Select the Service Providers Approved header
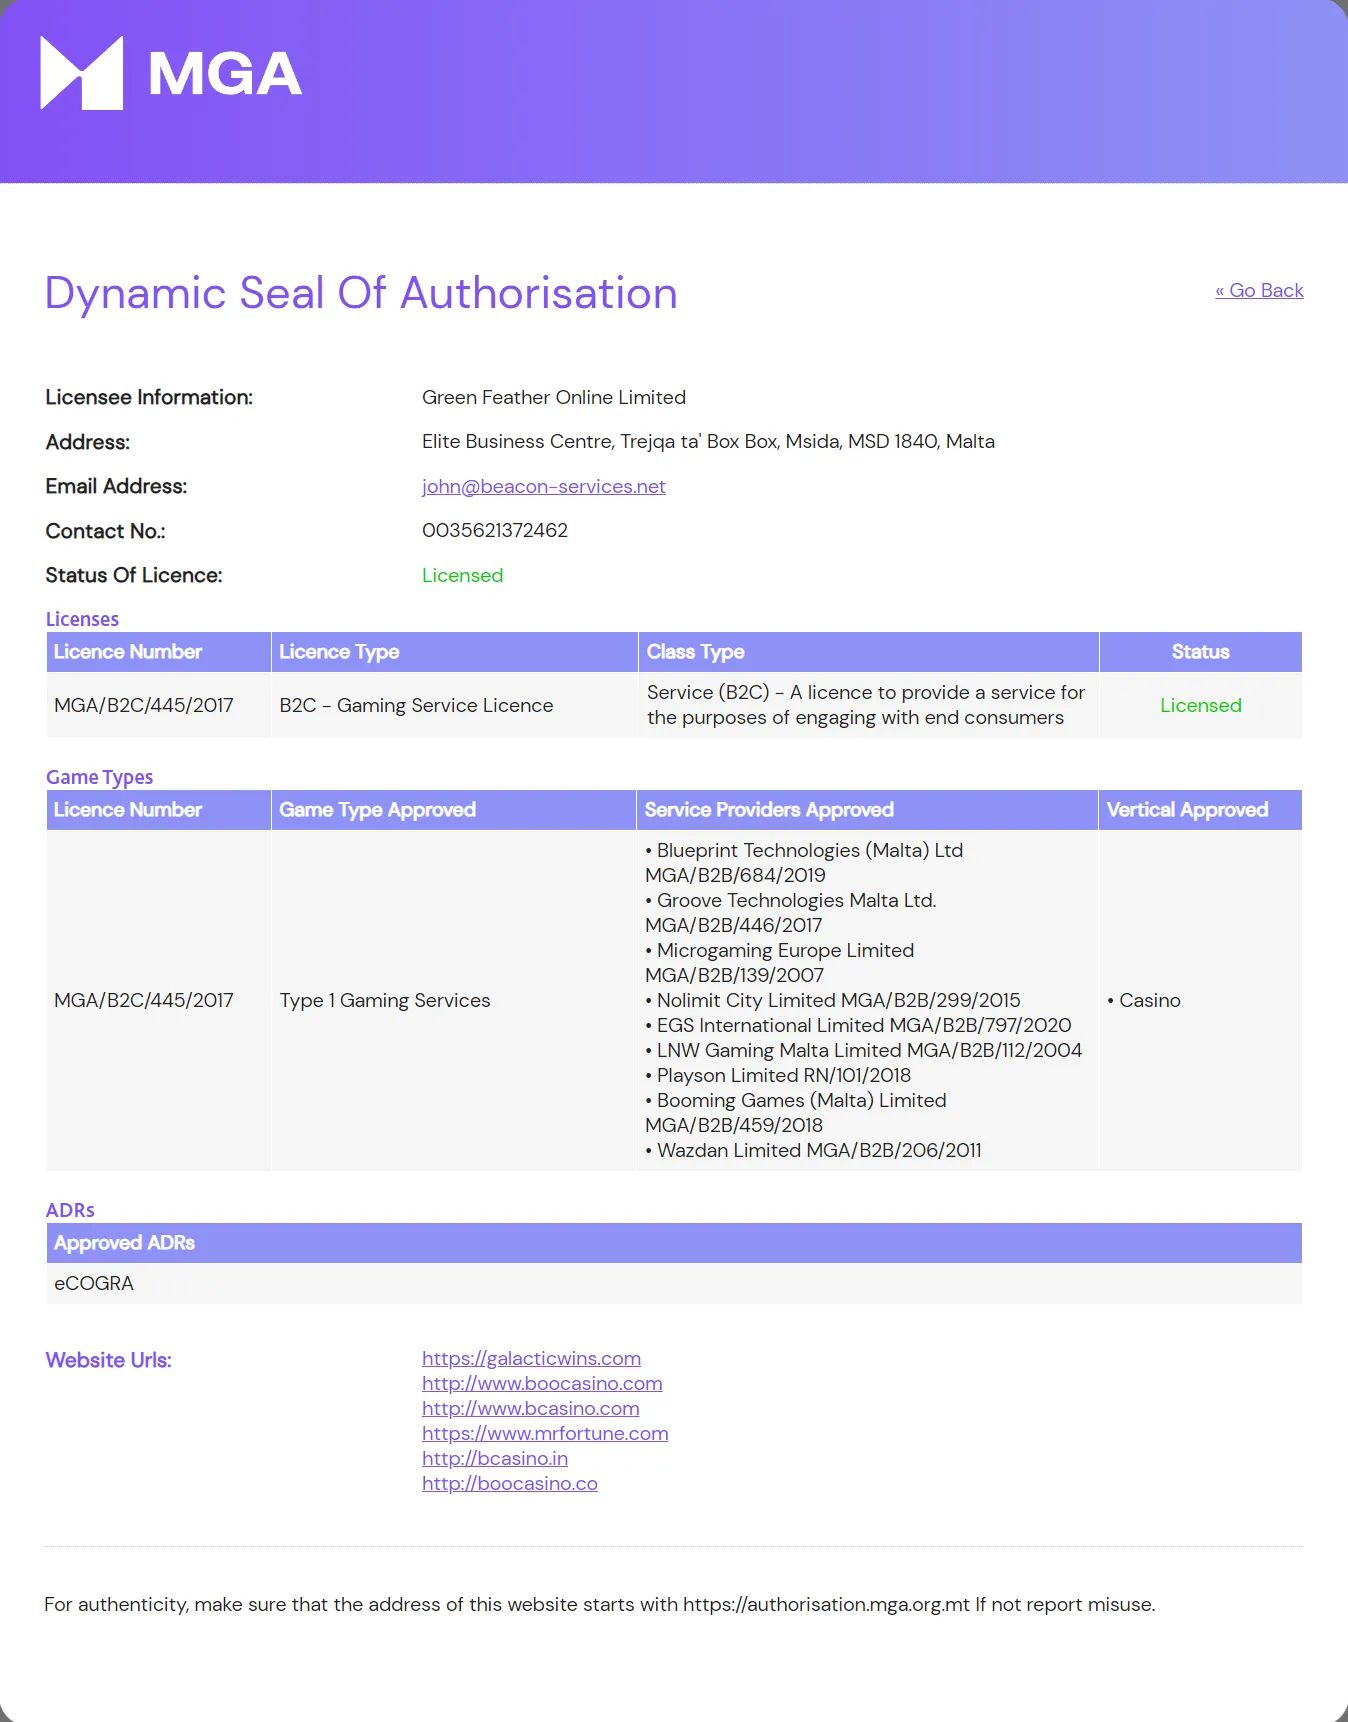The height and width of the screenshot is (1722, 1348). click(x=768, y=810)
